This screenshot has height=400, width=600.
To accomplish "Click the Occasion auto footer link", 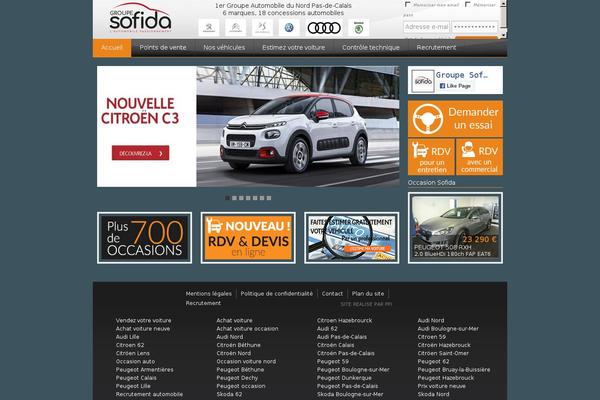I will pyautogui.click(x=135, y=361).
